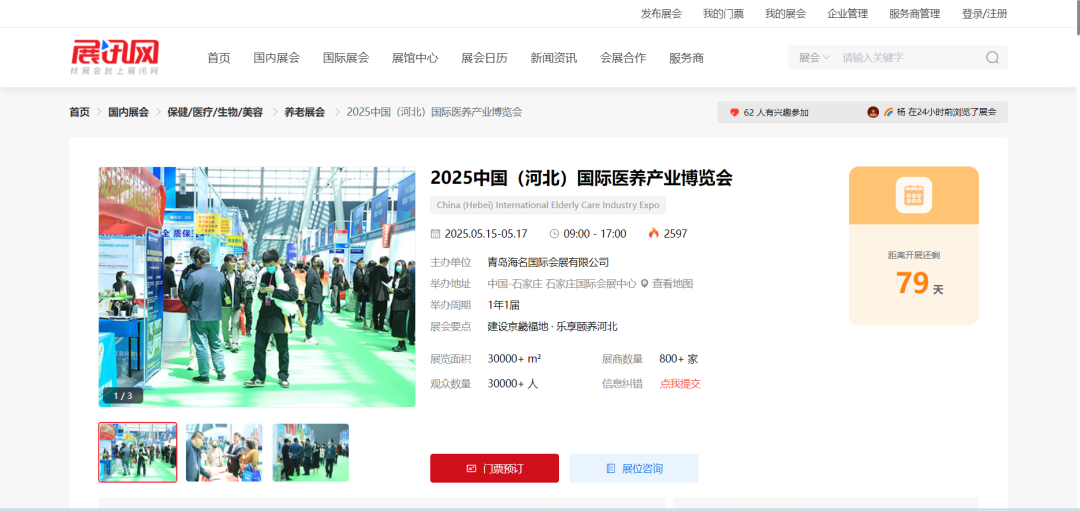The height and width of the screenshot is (511, 1080).
Task: Open 新闻资讯 in the top navigation
Action: pyautogui.click(x=553, y=58)
